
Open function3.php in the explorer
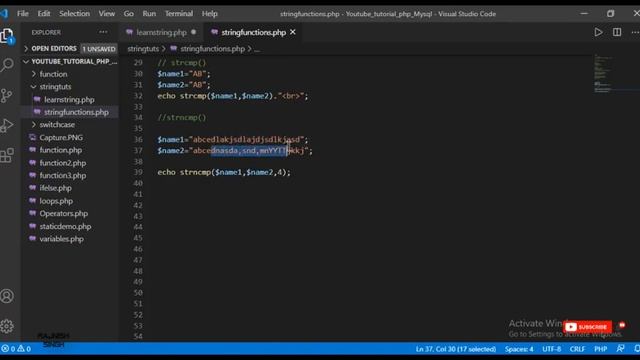click(62, 176)
